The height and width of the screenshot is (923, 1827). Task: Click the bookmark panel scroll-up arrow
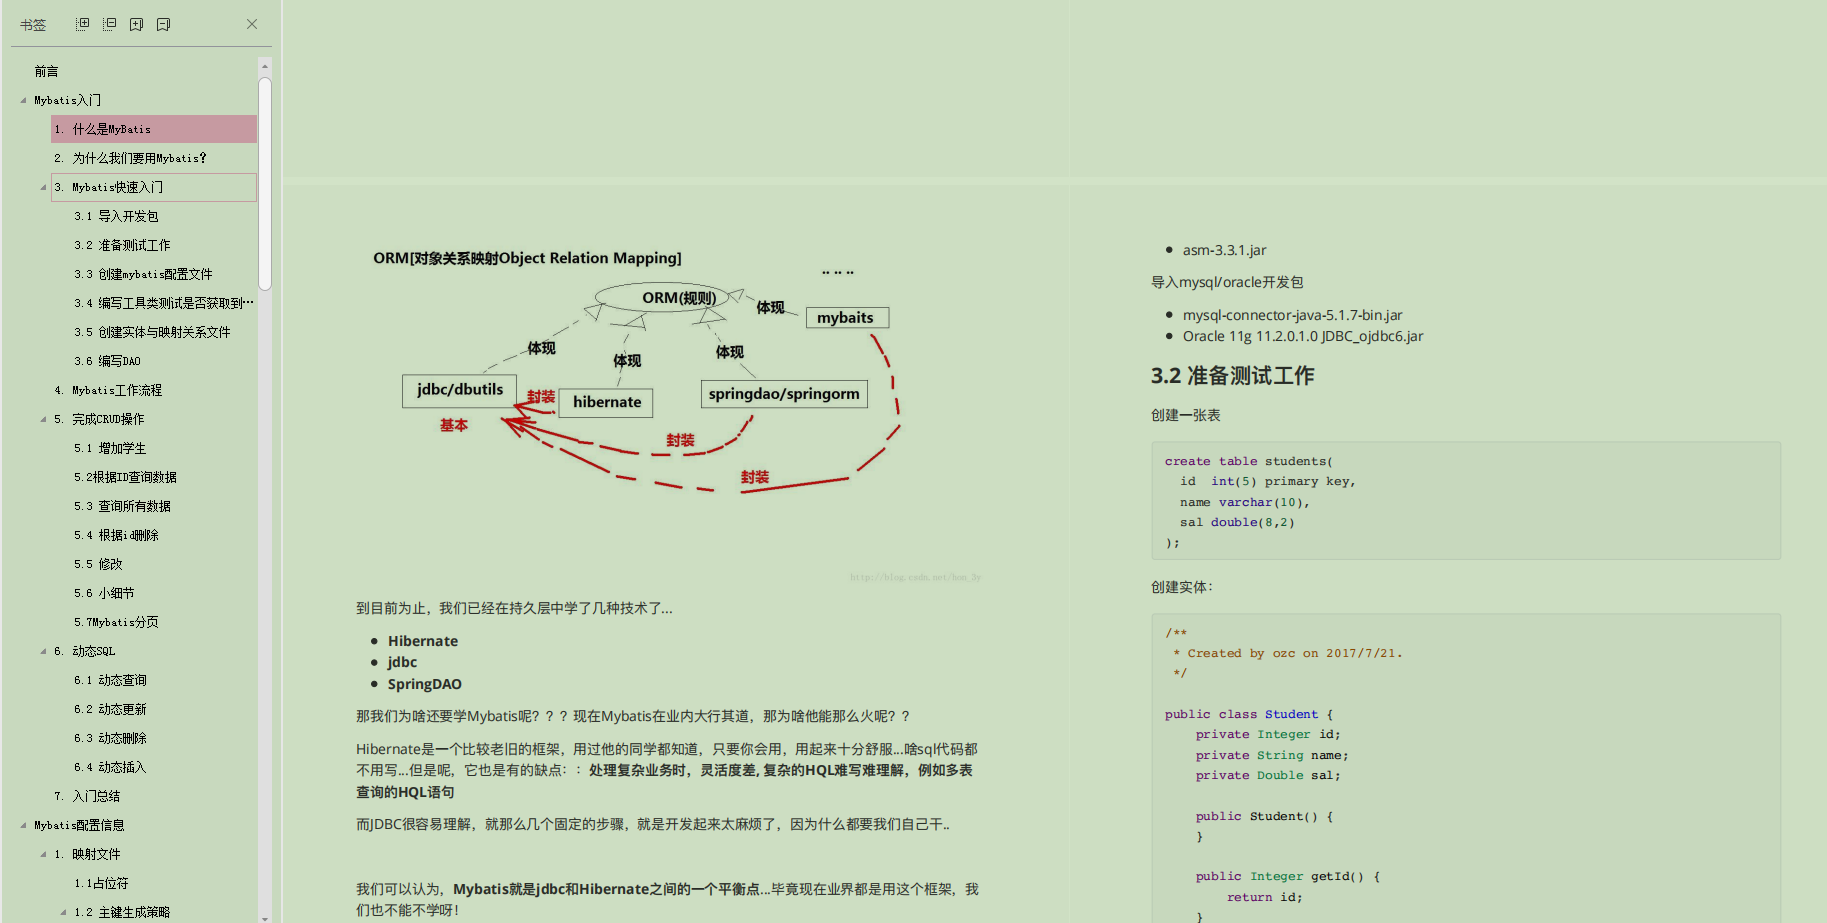point(265,67)
